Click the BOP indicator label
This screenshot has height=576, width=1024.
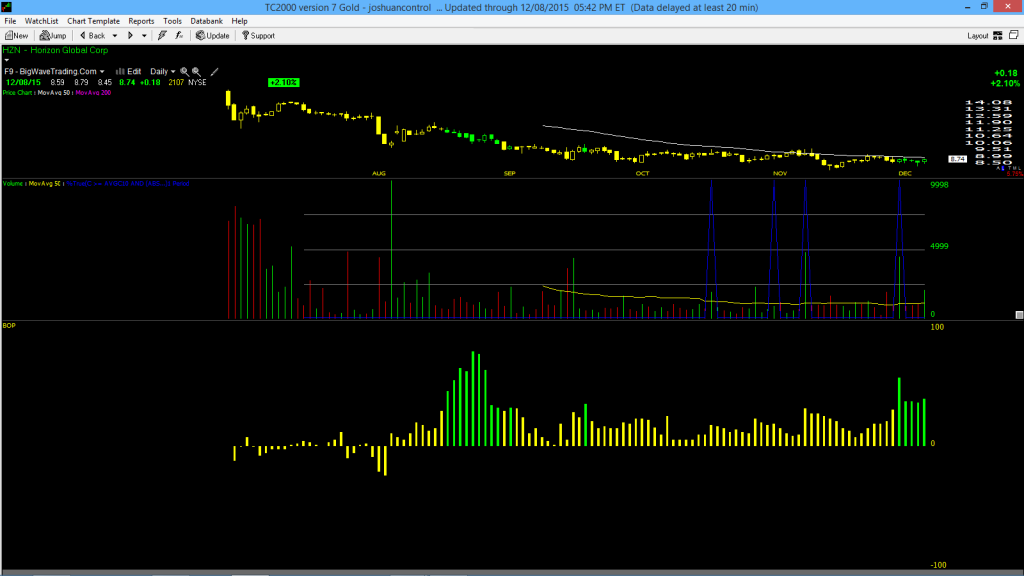(x=9, y=325)
